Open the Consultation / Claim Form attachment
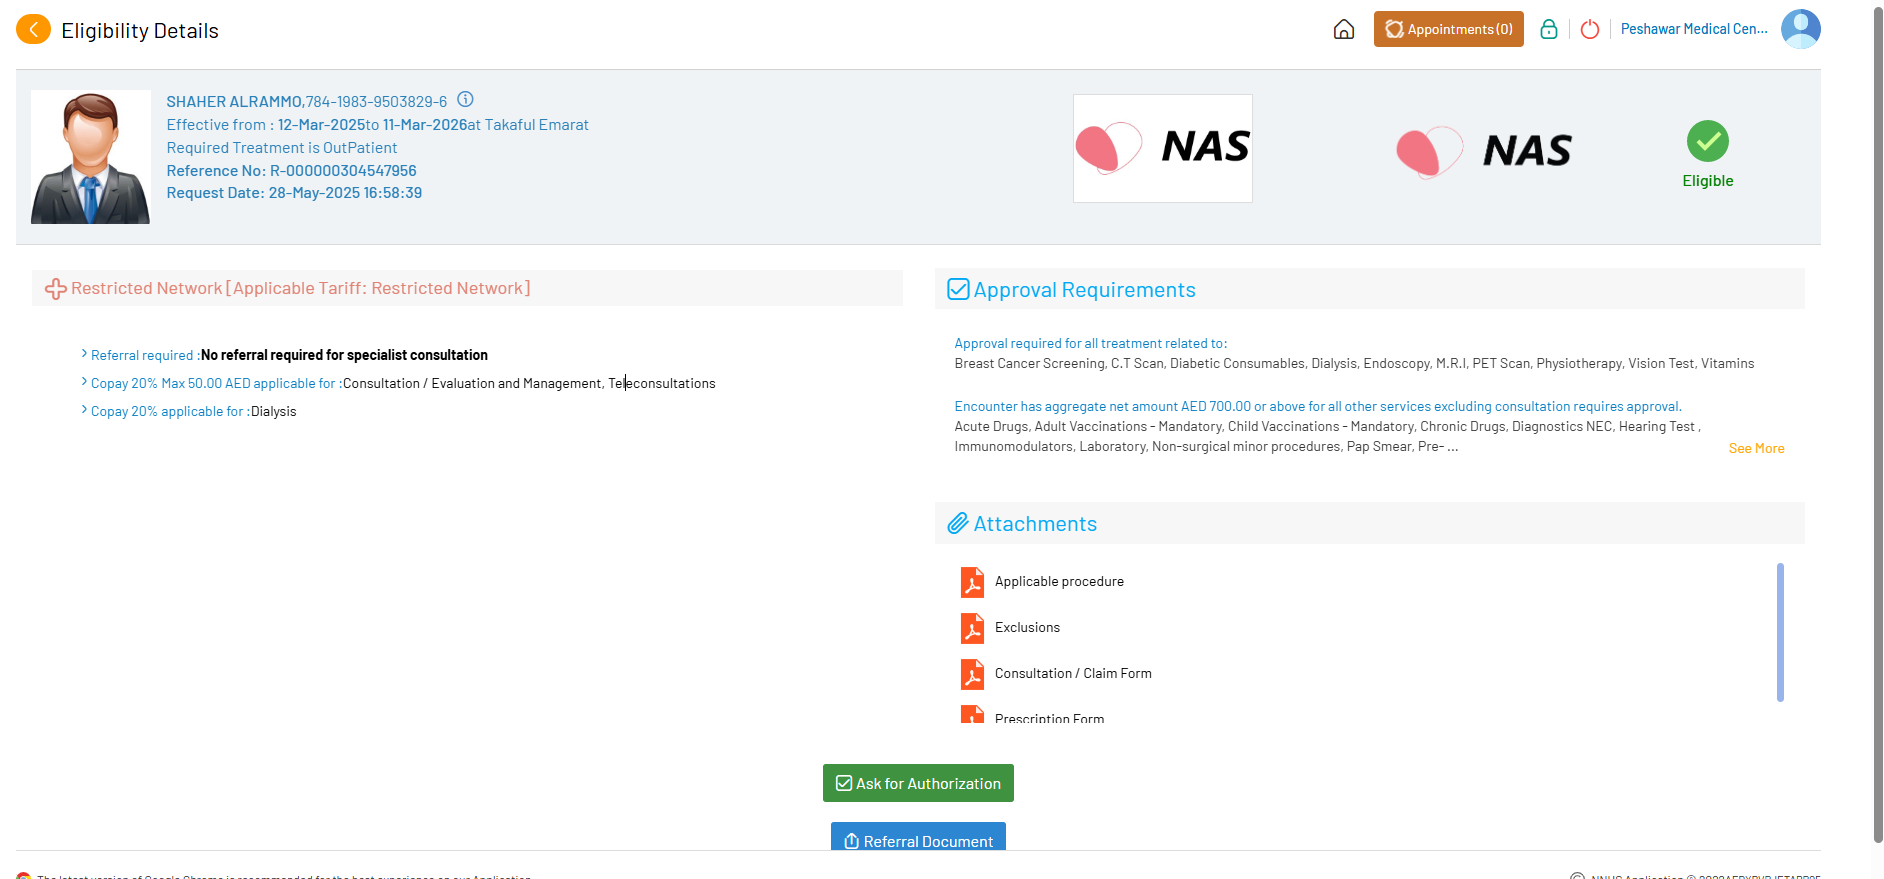Viewport: 1884px width, 879px height. click(1073, 673)
